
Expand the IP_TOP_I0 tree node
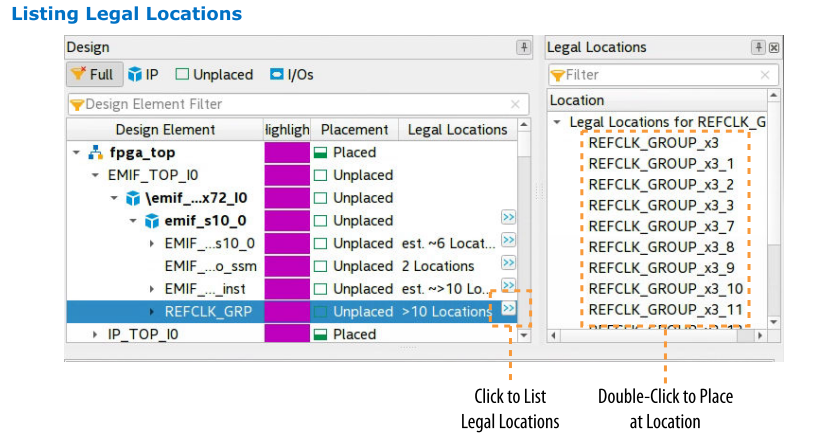click(96, 335)
